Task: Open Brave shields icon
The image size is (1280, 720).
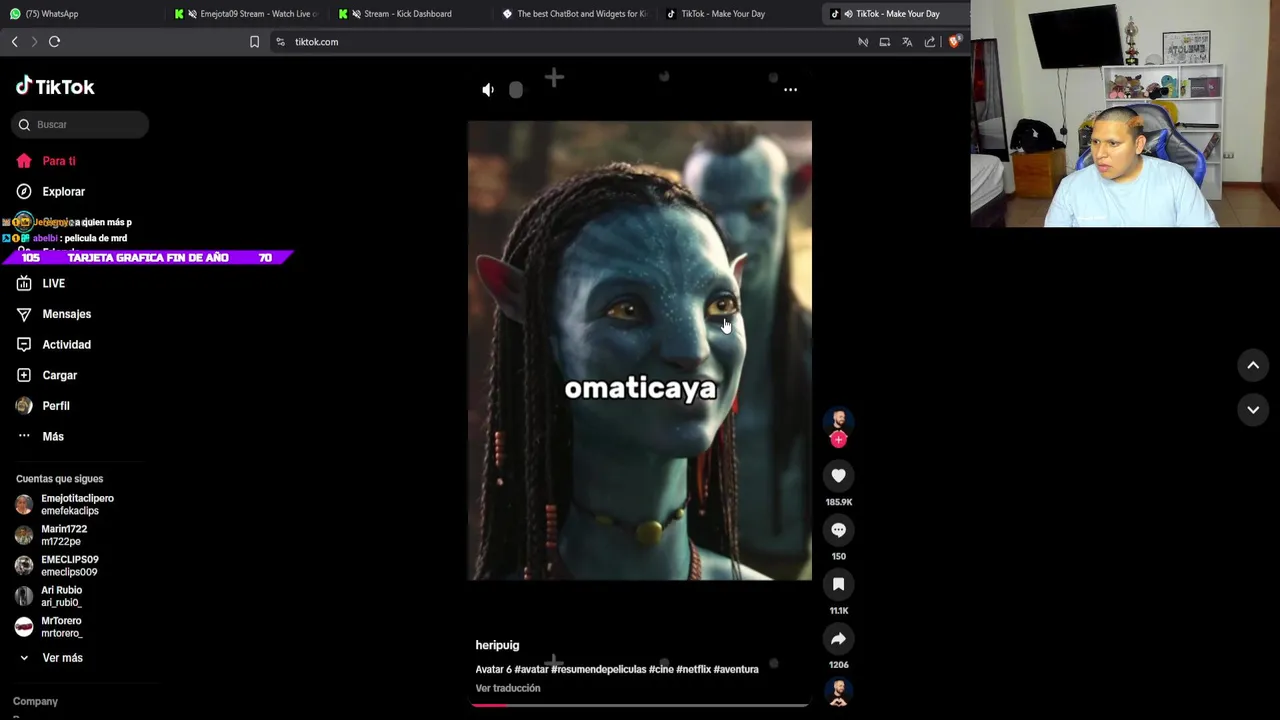Action: (x=955, y=42)
